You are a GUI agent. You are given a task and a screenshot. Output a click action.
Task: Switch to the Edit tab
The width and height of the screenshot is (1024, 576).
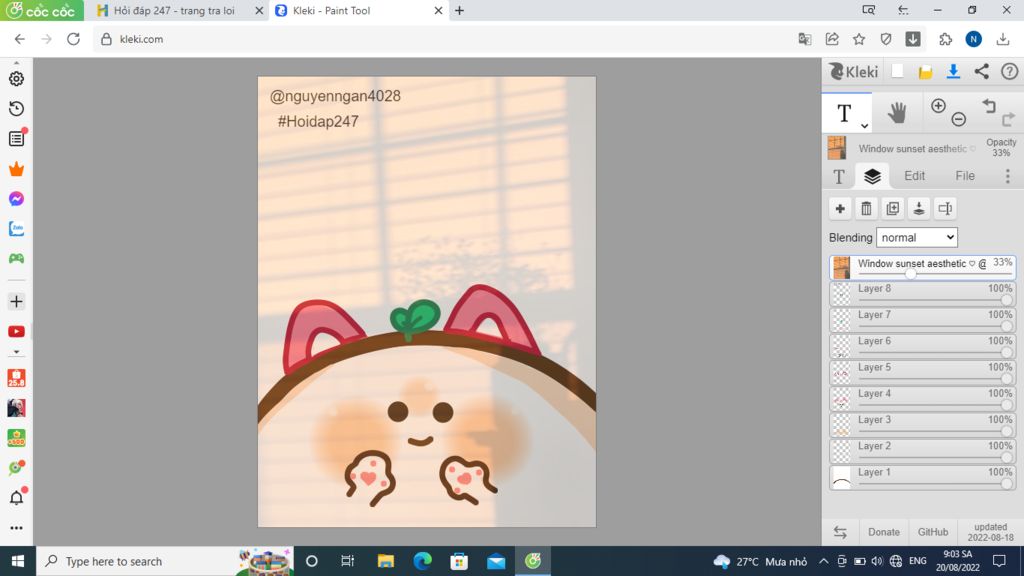[x=914, y=176]
